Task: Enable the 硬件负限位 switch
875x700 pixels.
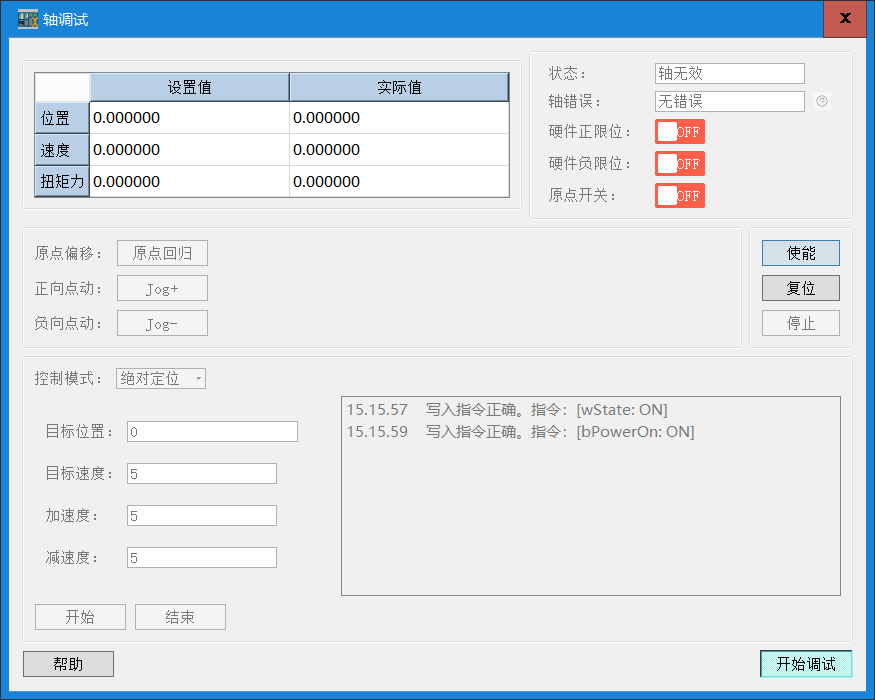Action: click(679, 163)
